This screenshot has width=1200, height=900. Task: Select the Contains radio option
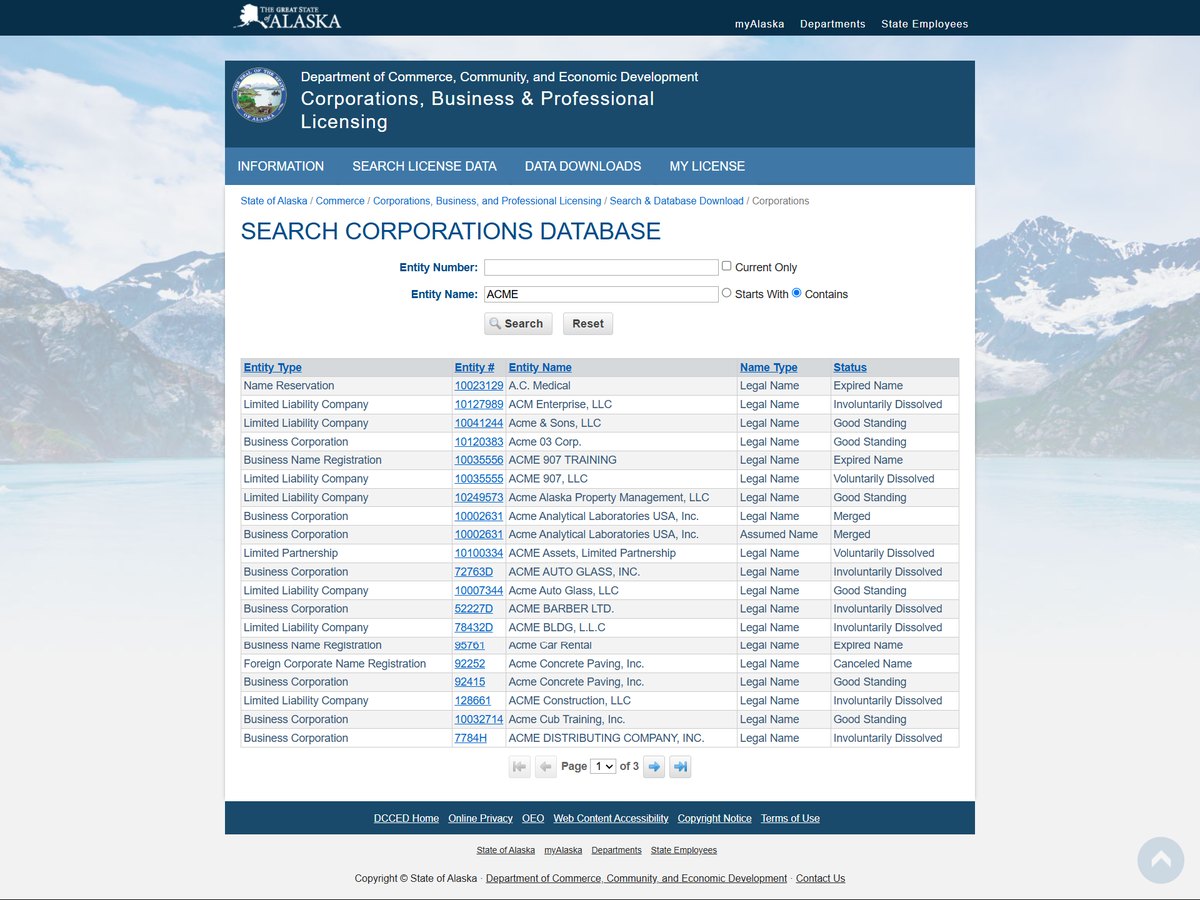(797, 293)
